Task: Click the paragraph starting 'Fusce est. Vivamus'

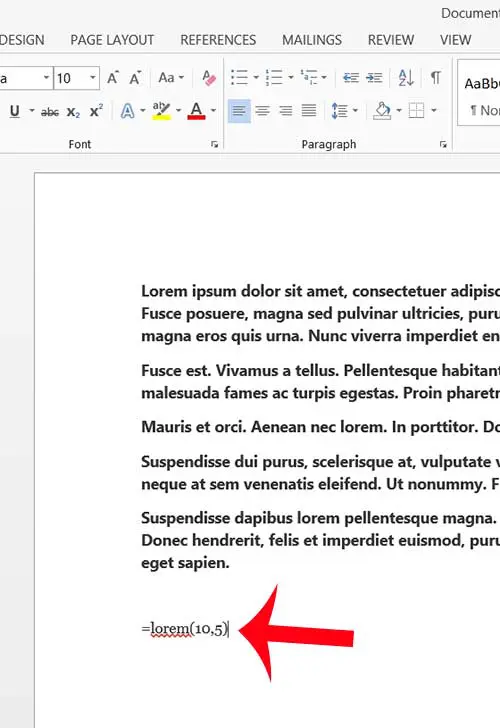Action: pyautogui.click(x=320, y=382)
